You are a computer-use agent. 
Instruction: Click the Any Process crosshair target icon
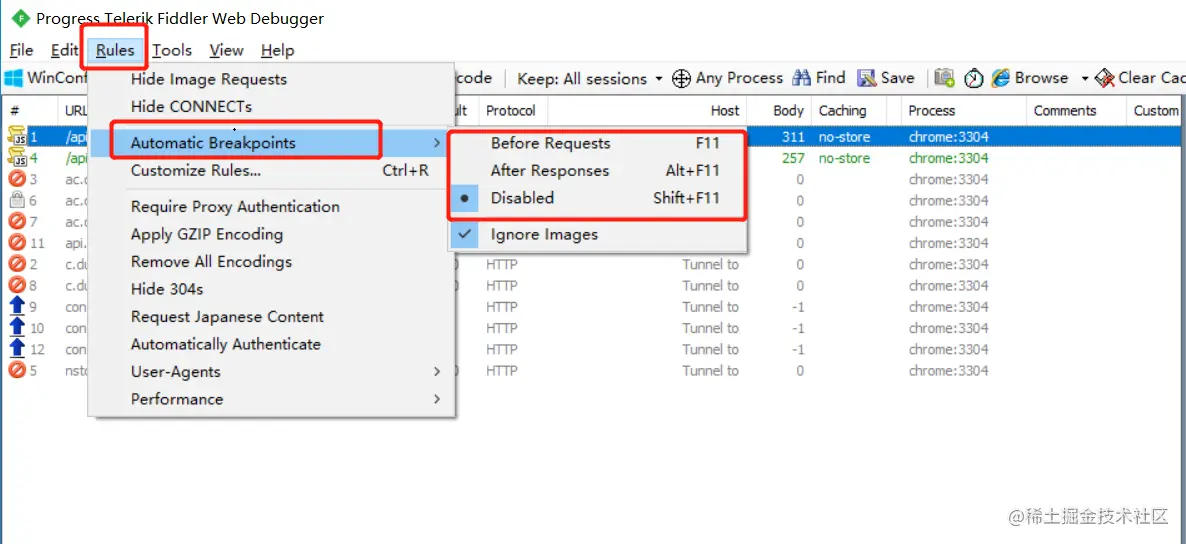681,78
